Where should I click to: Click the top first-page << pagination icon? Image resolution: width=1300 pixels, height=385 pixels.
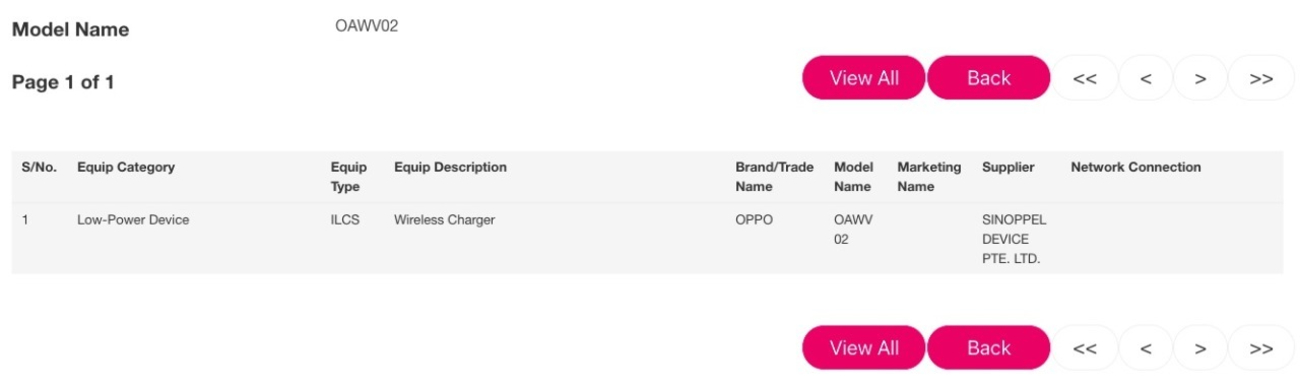pyautogui.click(x=1085, y=78)
